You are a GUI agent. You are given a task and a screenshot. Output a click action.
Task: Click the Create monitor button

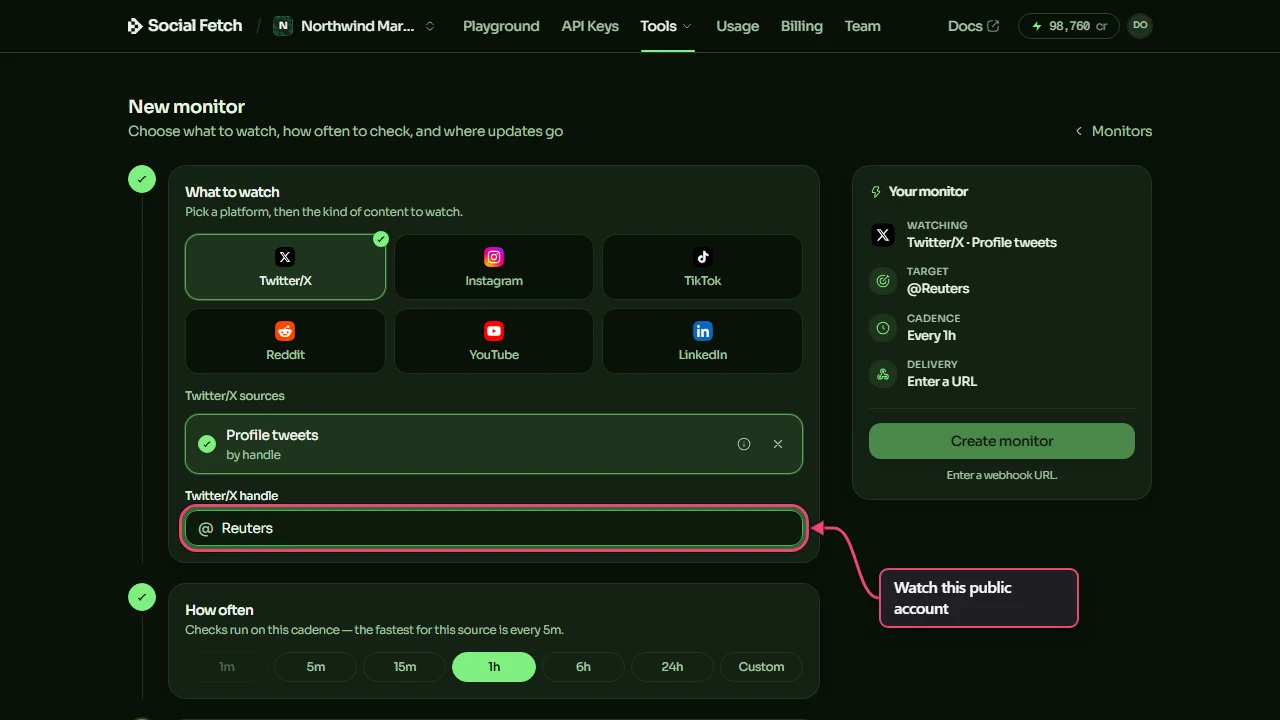point(1002,441)
